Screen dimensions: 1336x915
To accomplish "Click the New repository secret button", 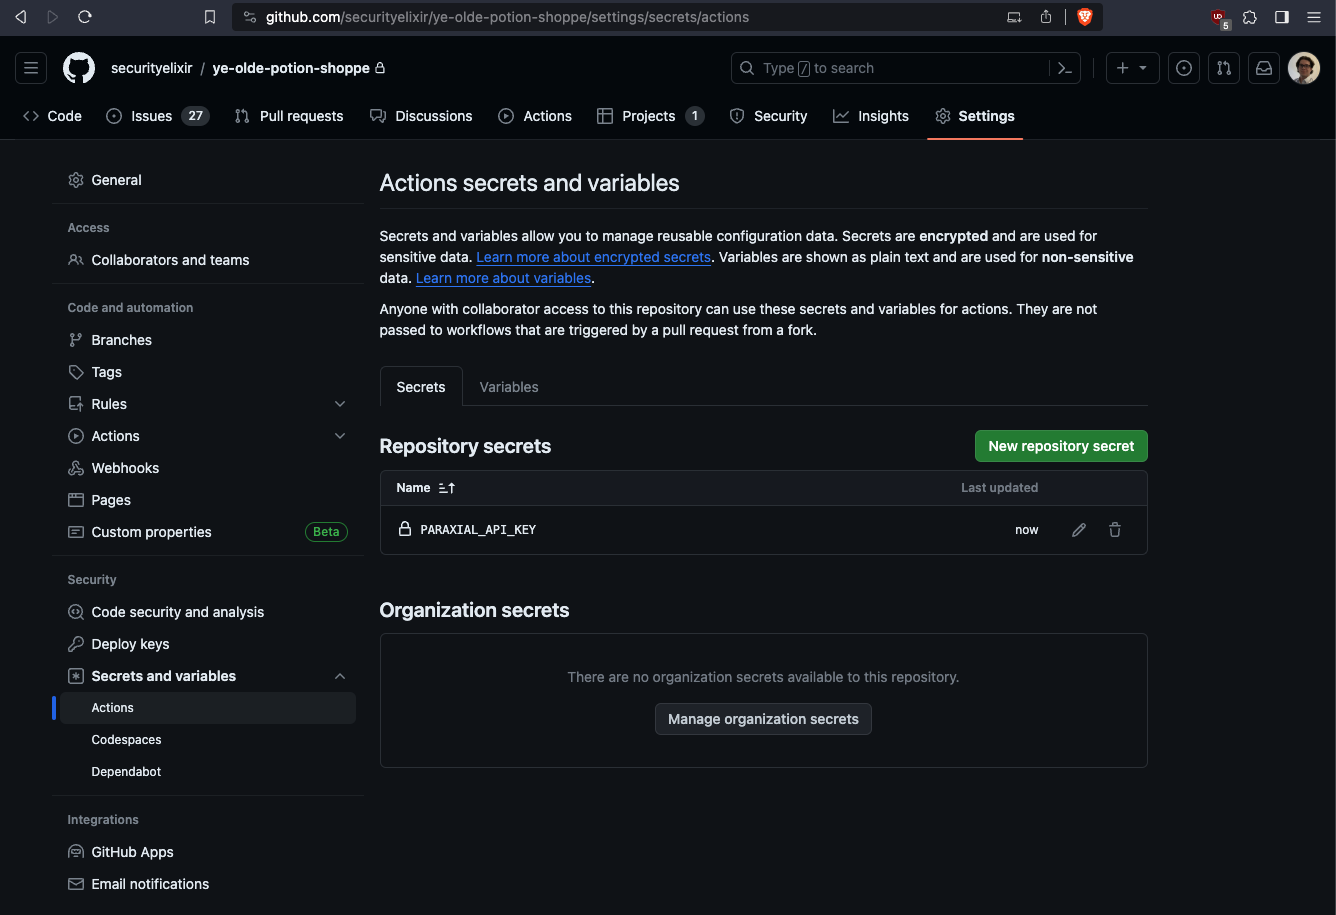I will (x=1060, y=446).
